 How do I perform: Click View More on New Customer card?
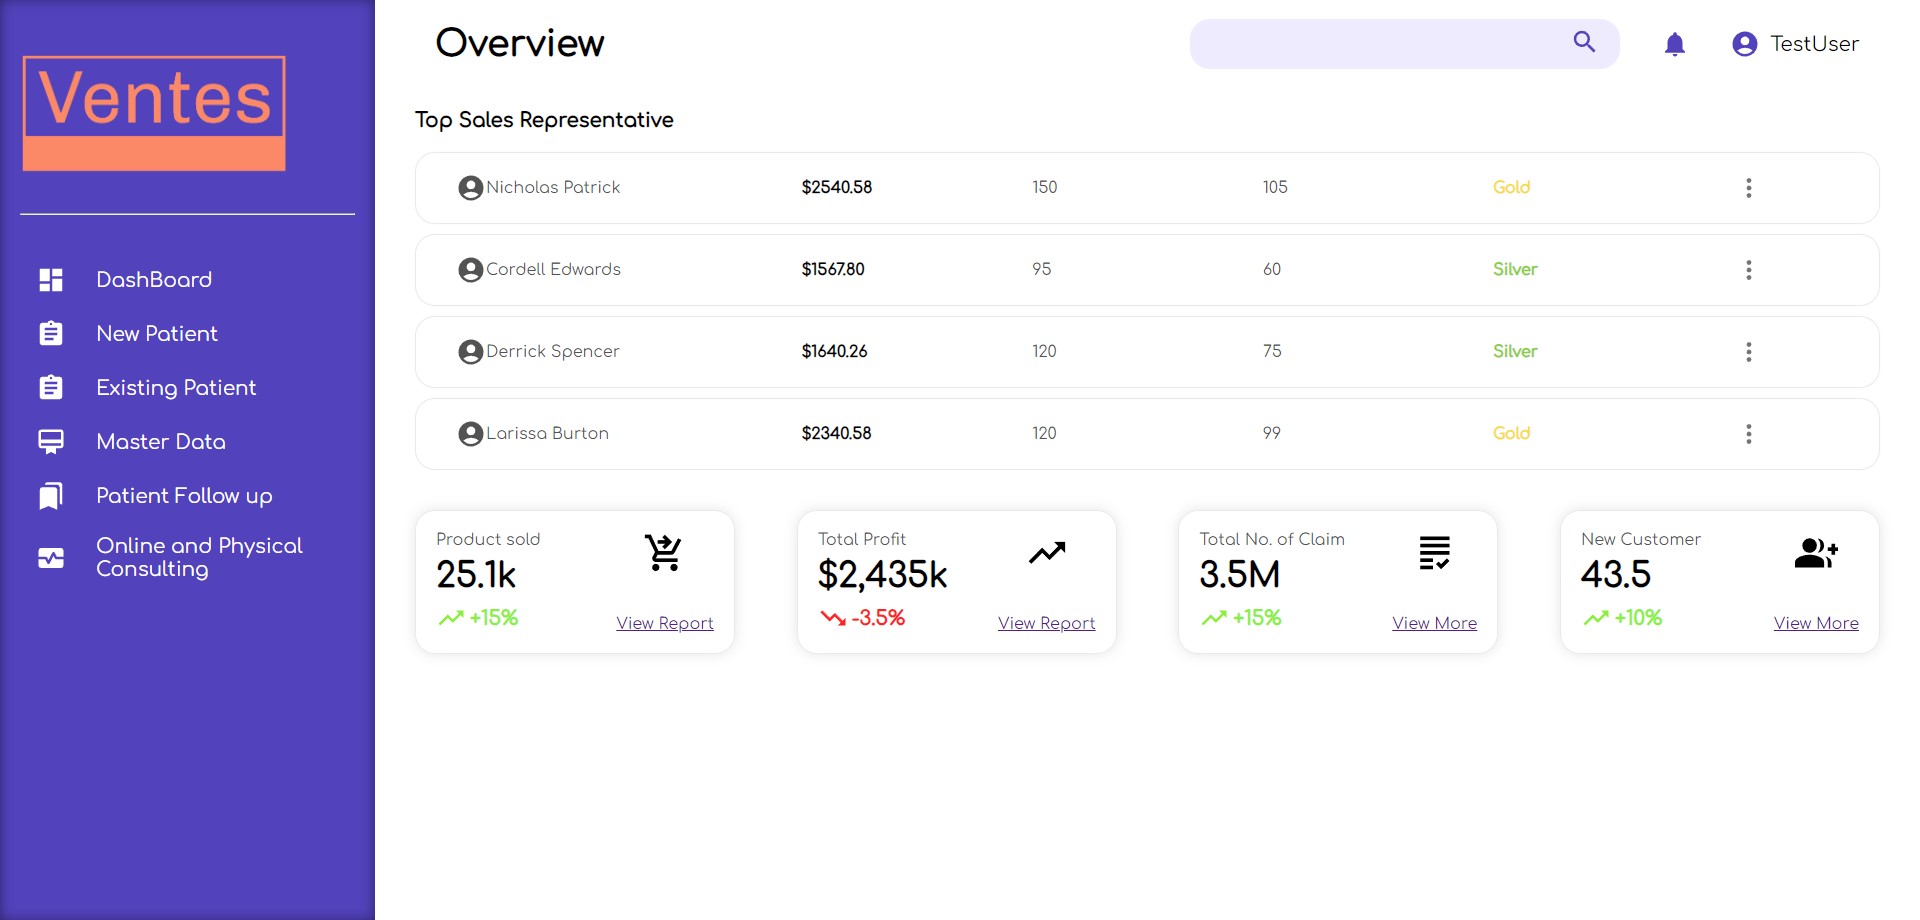coord(1816,623)
